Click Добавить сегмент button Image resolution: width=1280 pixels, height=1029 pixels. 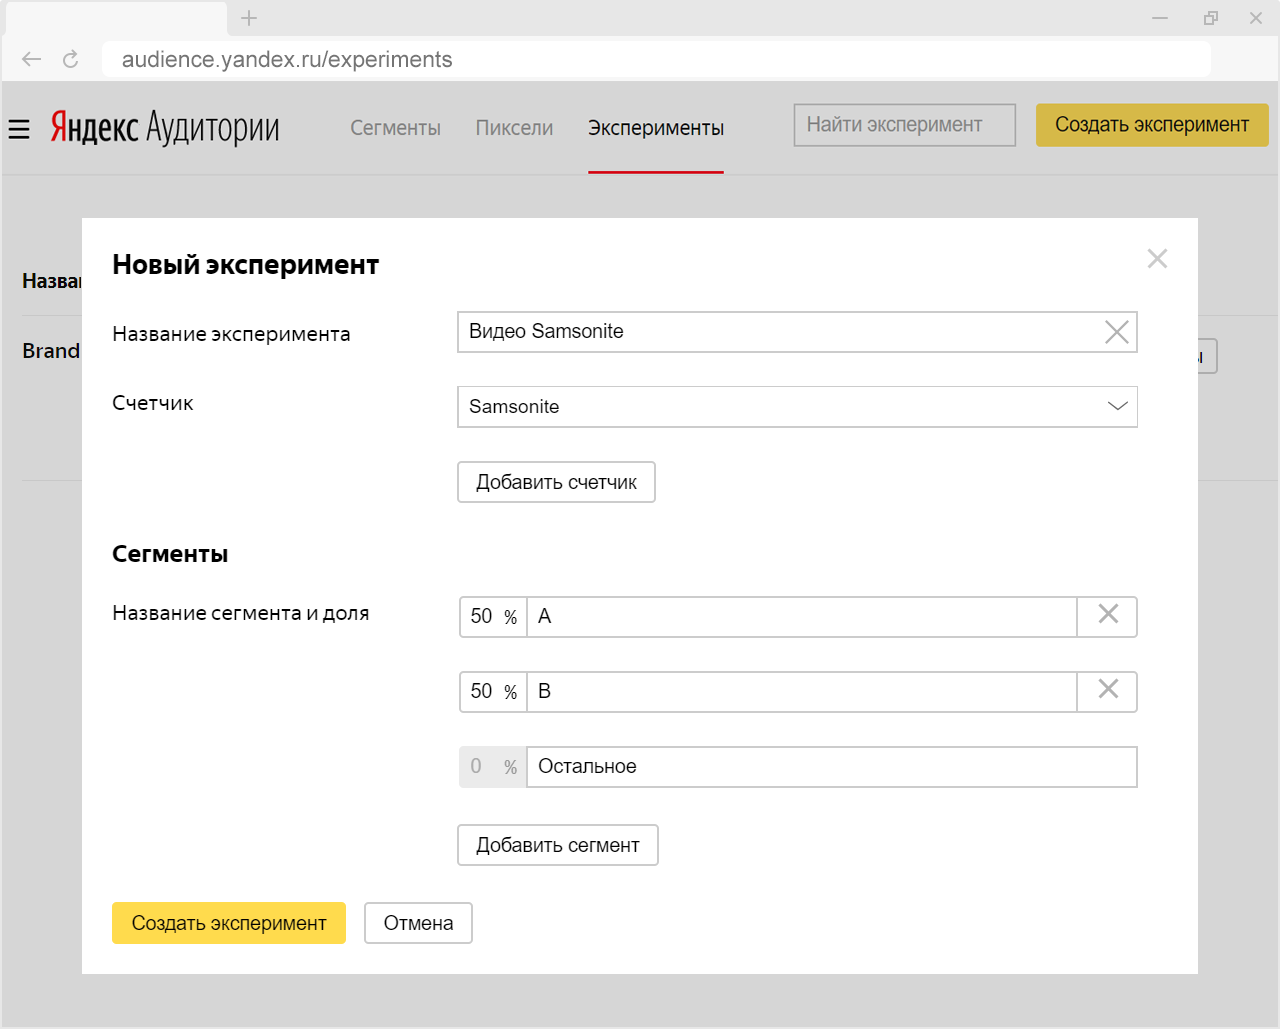(558, 845)
